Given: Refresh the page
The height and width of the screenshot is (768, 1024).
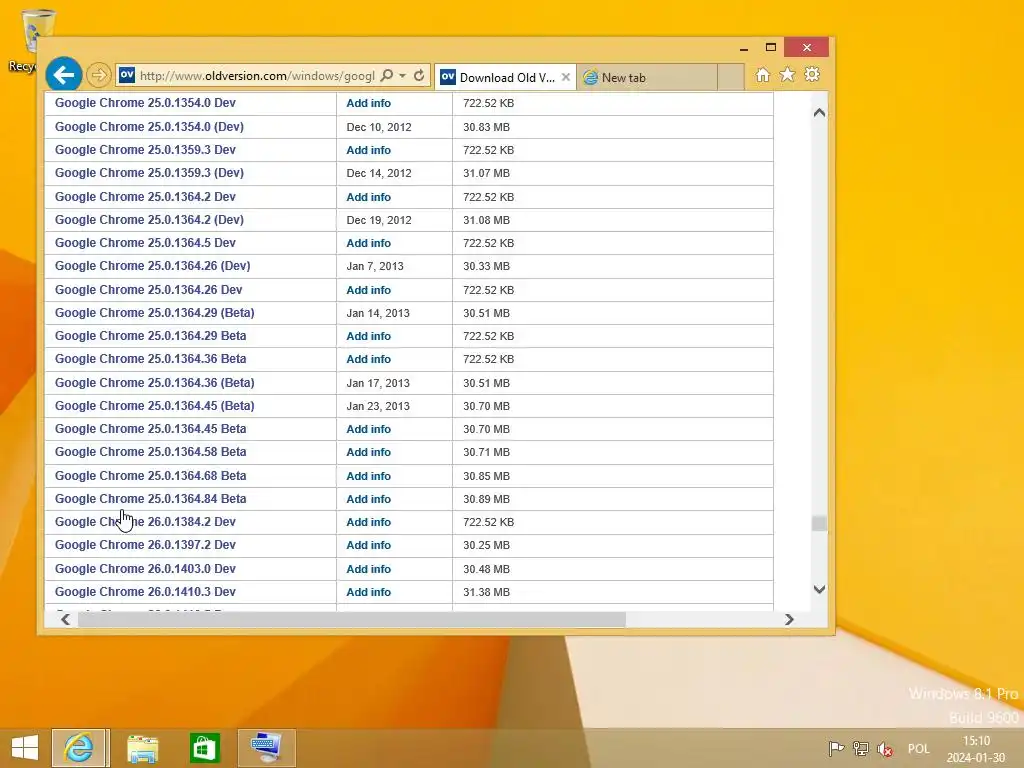Looking at the screenshot, I should pos(419,75).
